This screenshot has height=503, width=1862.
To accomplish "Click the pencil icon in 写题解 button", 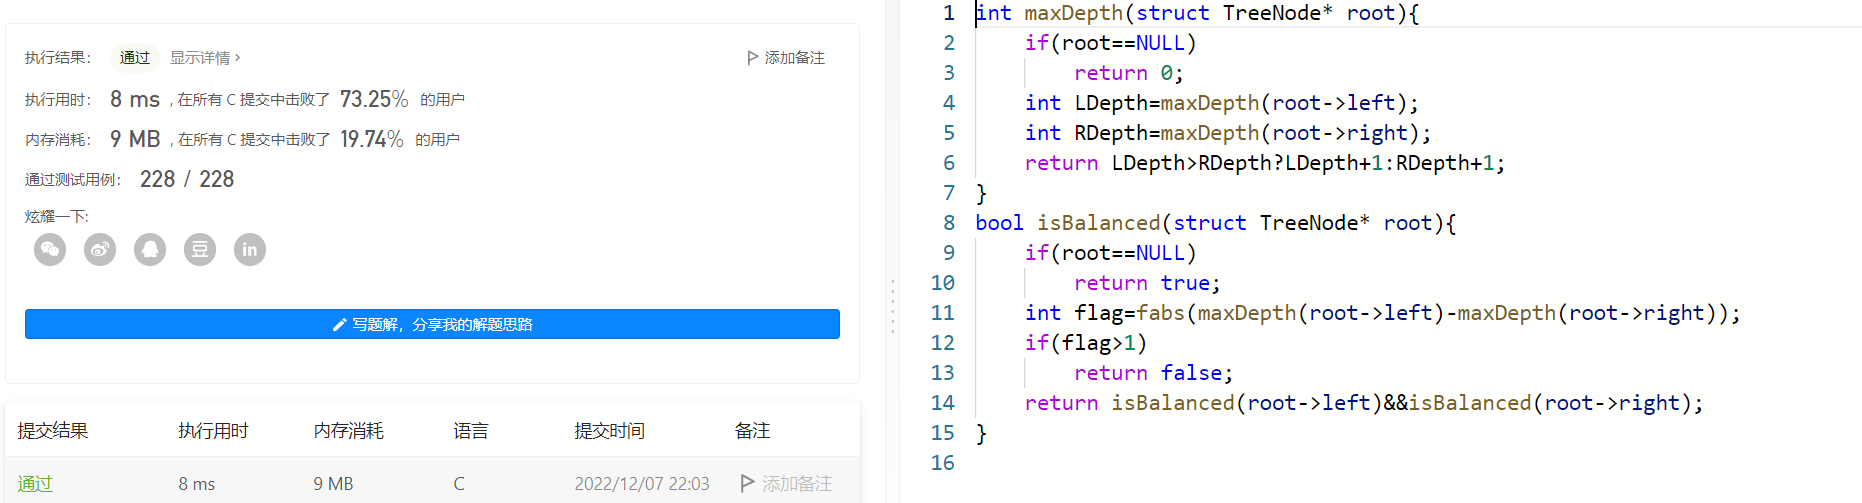I will coord(340,325).
